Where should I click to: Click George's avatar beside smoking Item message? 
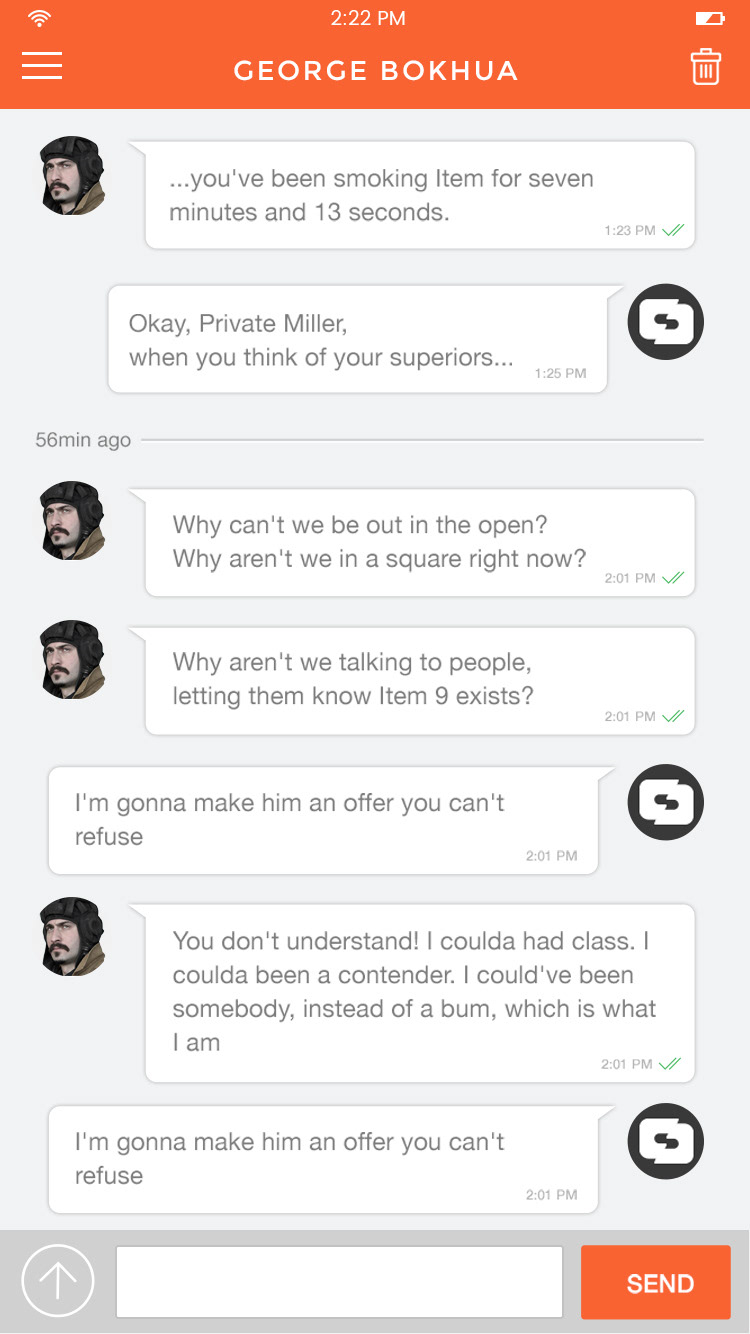pyautogui.click(x=73, y=176)
